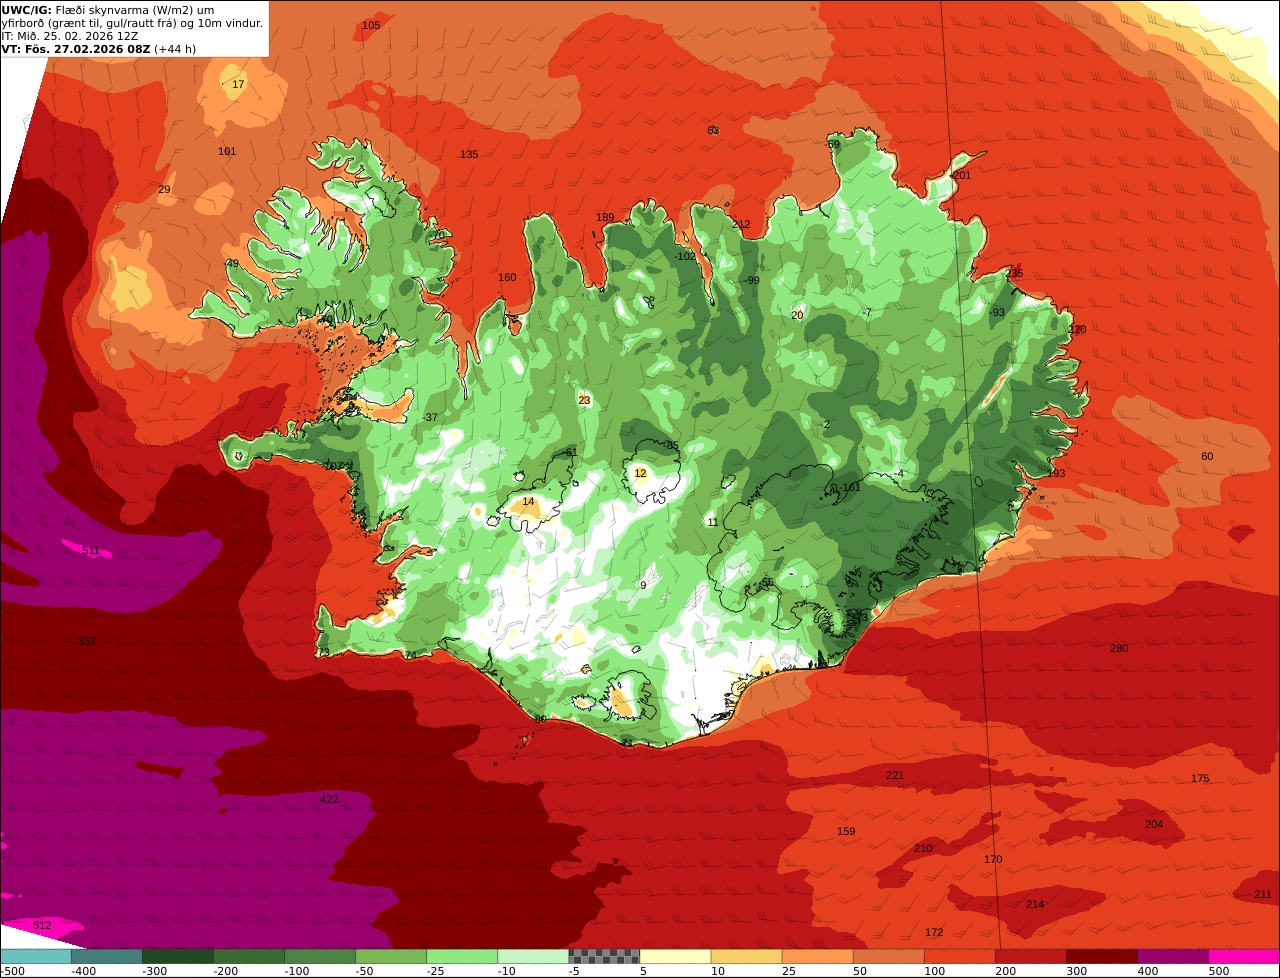Select the dark red 300 to 400 swatch
The height and width of the screenshot is (978, 1280).
(x=1101, y=956)
